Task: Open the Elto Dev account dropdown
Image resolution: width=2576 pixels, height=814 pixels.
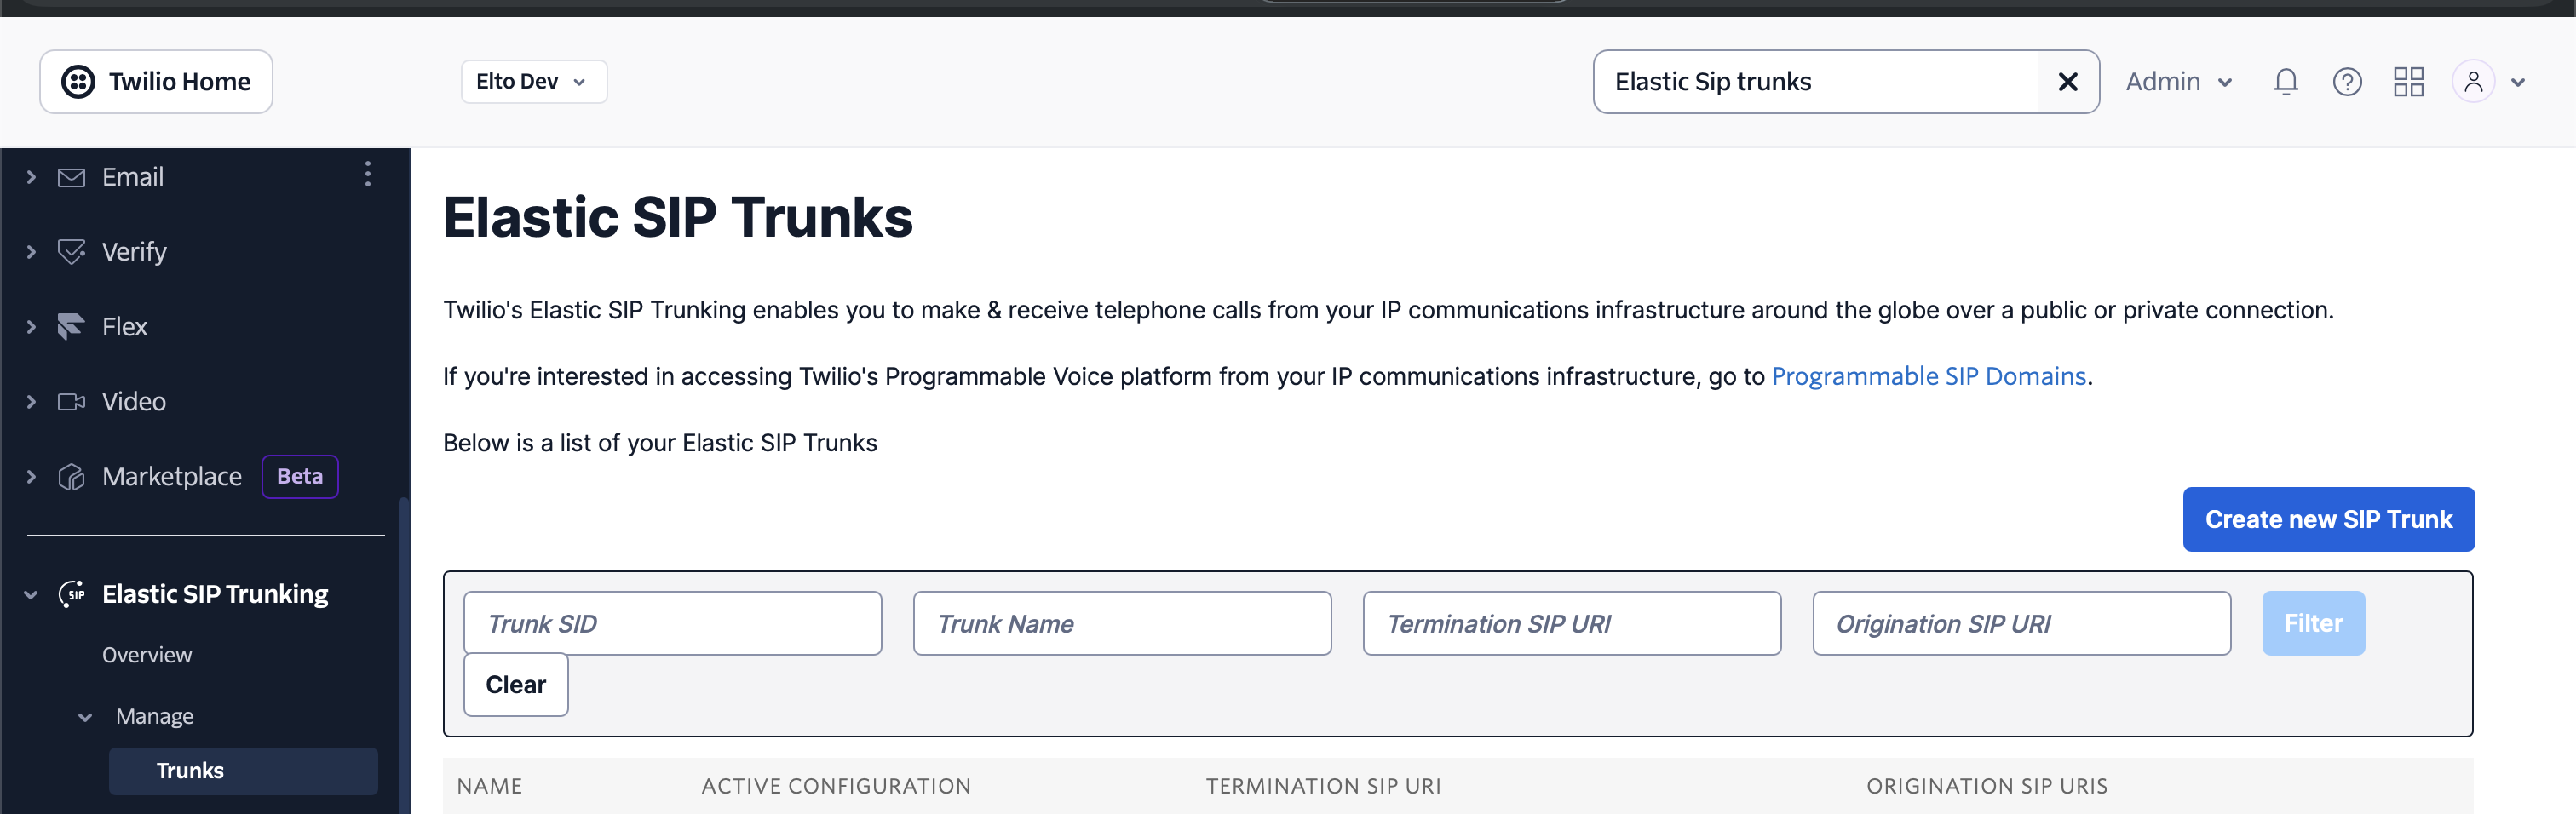Action: point(533,82)
